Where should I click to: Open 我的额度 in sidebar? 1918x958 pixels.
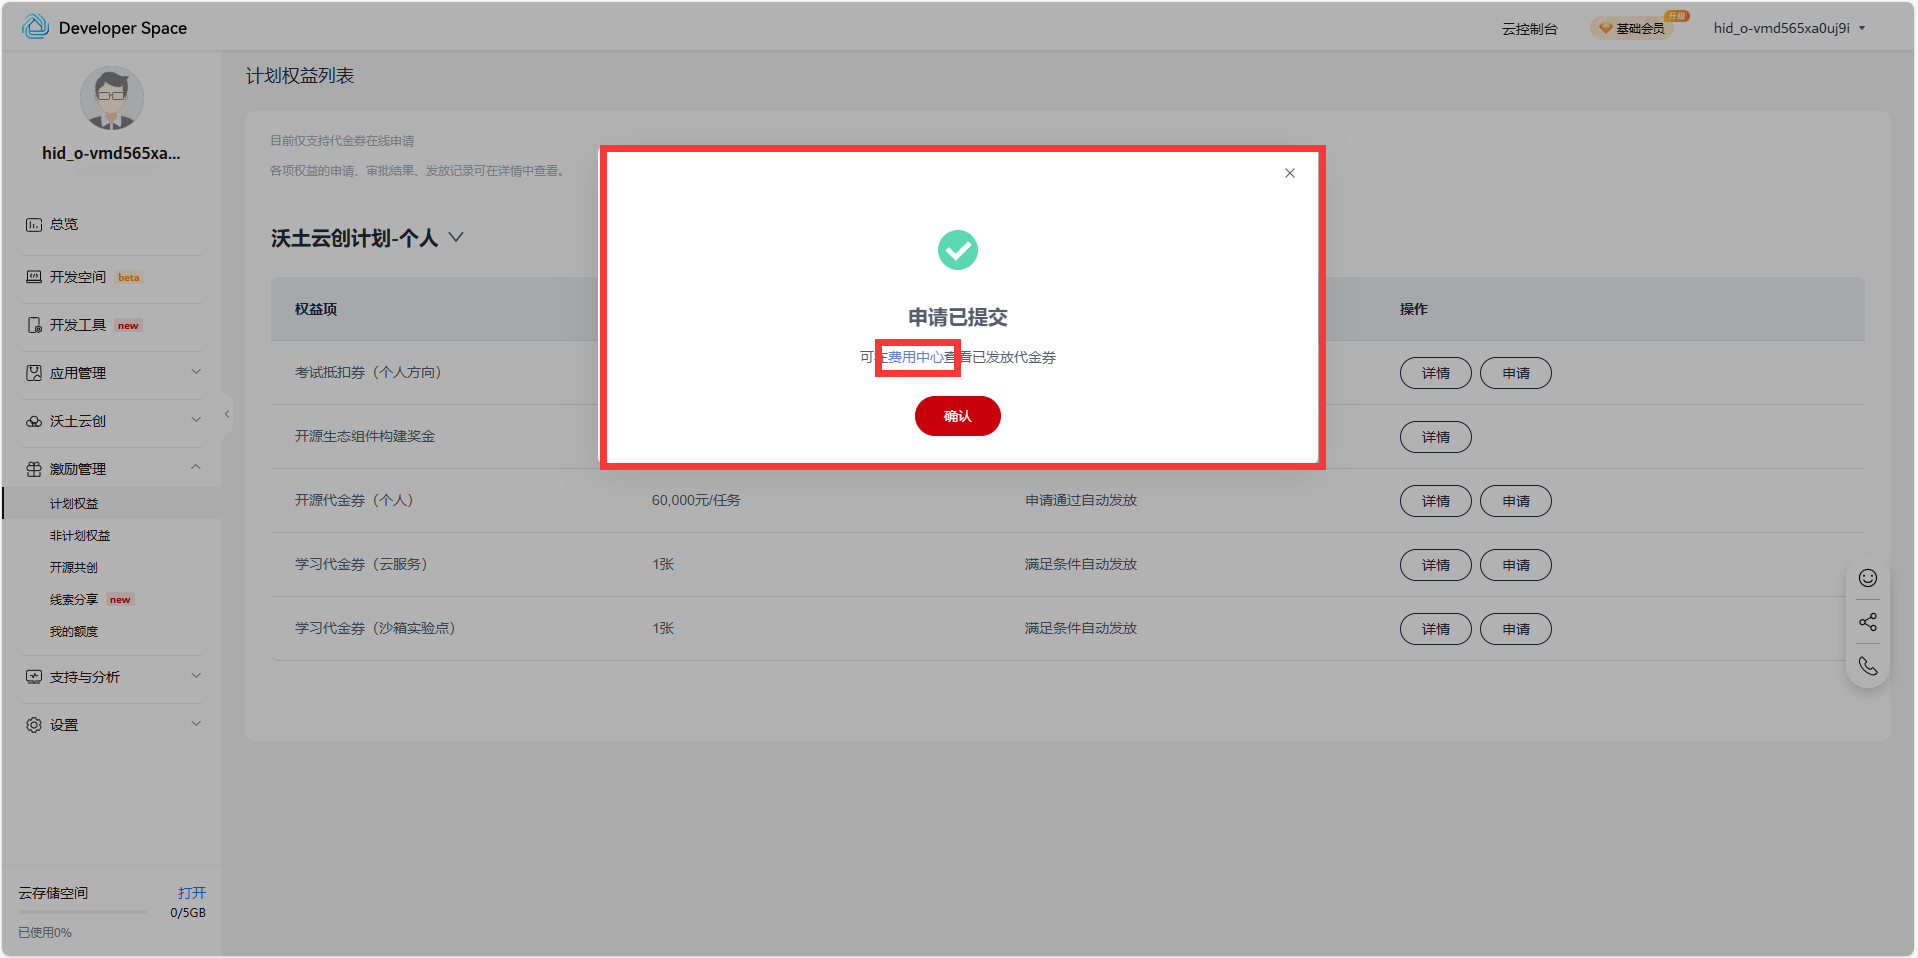coord(74,632)
